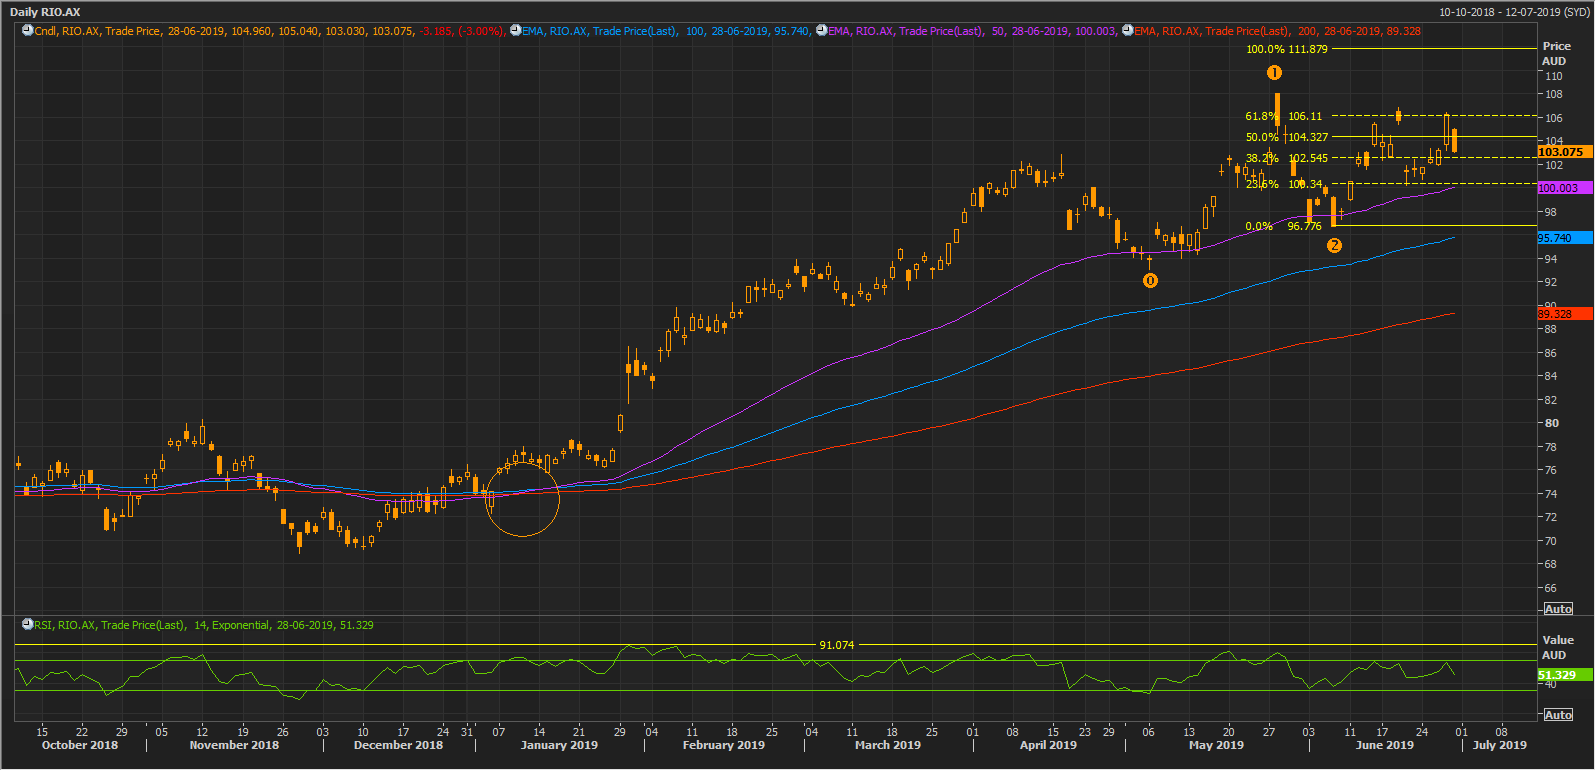Click the Daily RIO.AX chart title
The height and width of the screenshot is (771, 1596).
pyautogui.click(x=45, y=12)
